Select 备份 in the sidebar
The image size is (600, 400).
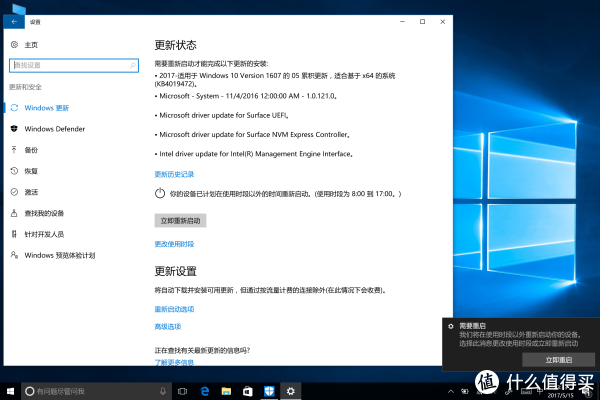pos(31,150)
